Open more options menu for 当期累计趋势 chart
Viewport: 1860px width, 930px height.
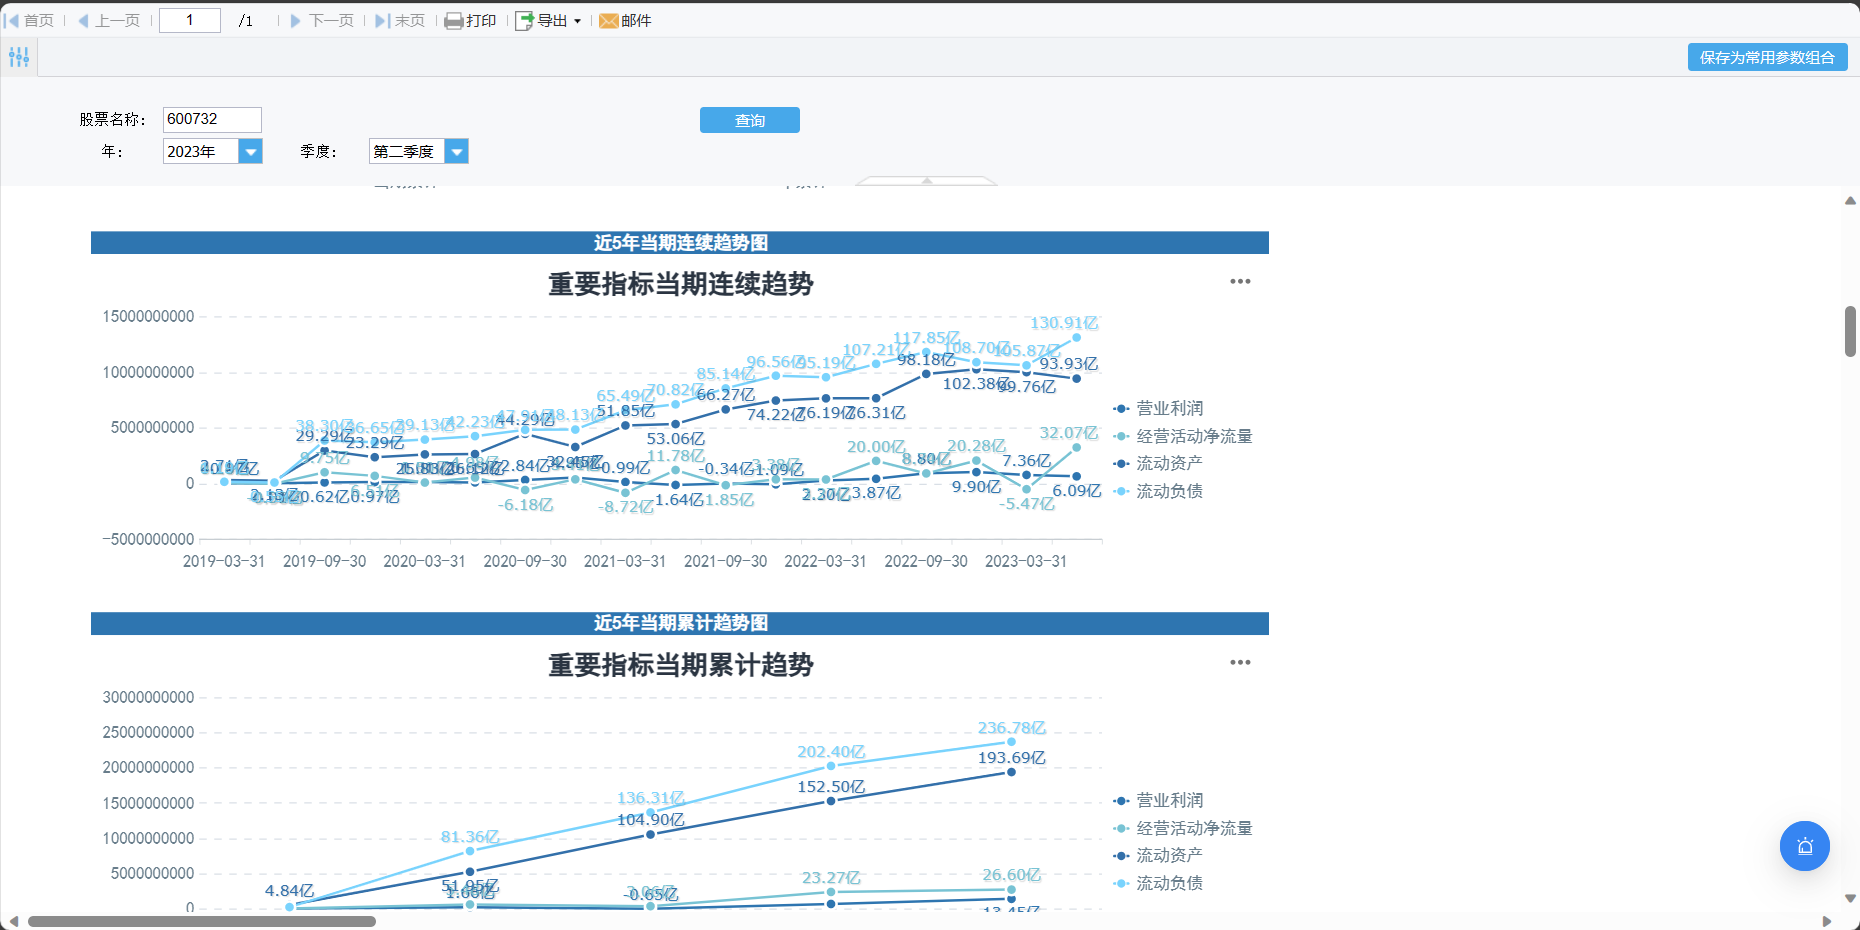point(1240,662)
